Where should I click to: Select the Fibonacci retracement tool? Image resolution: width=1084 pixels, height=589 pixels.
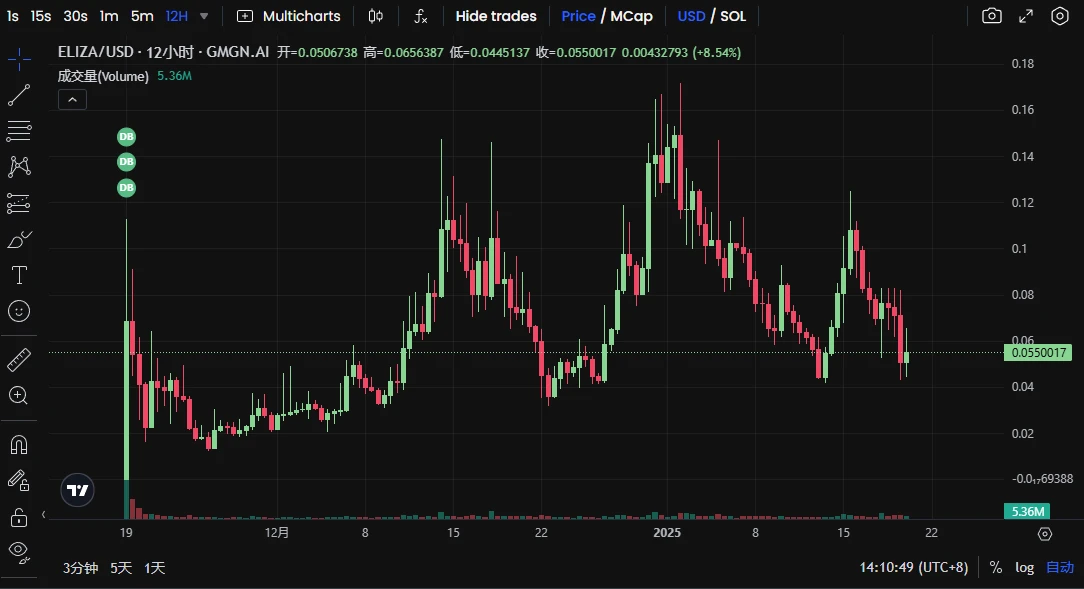[x=19, y=131]
